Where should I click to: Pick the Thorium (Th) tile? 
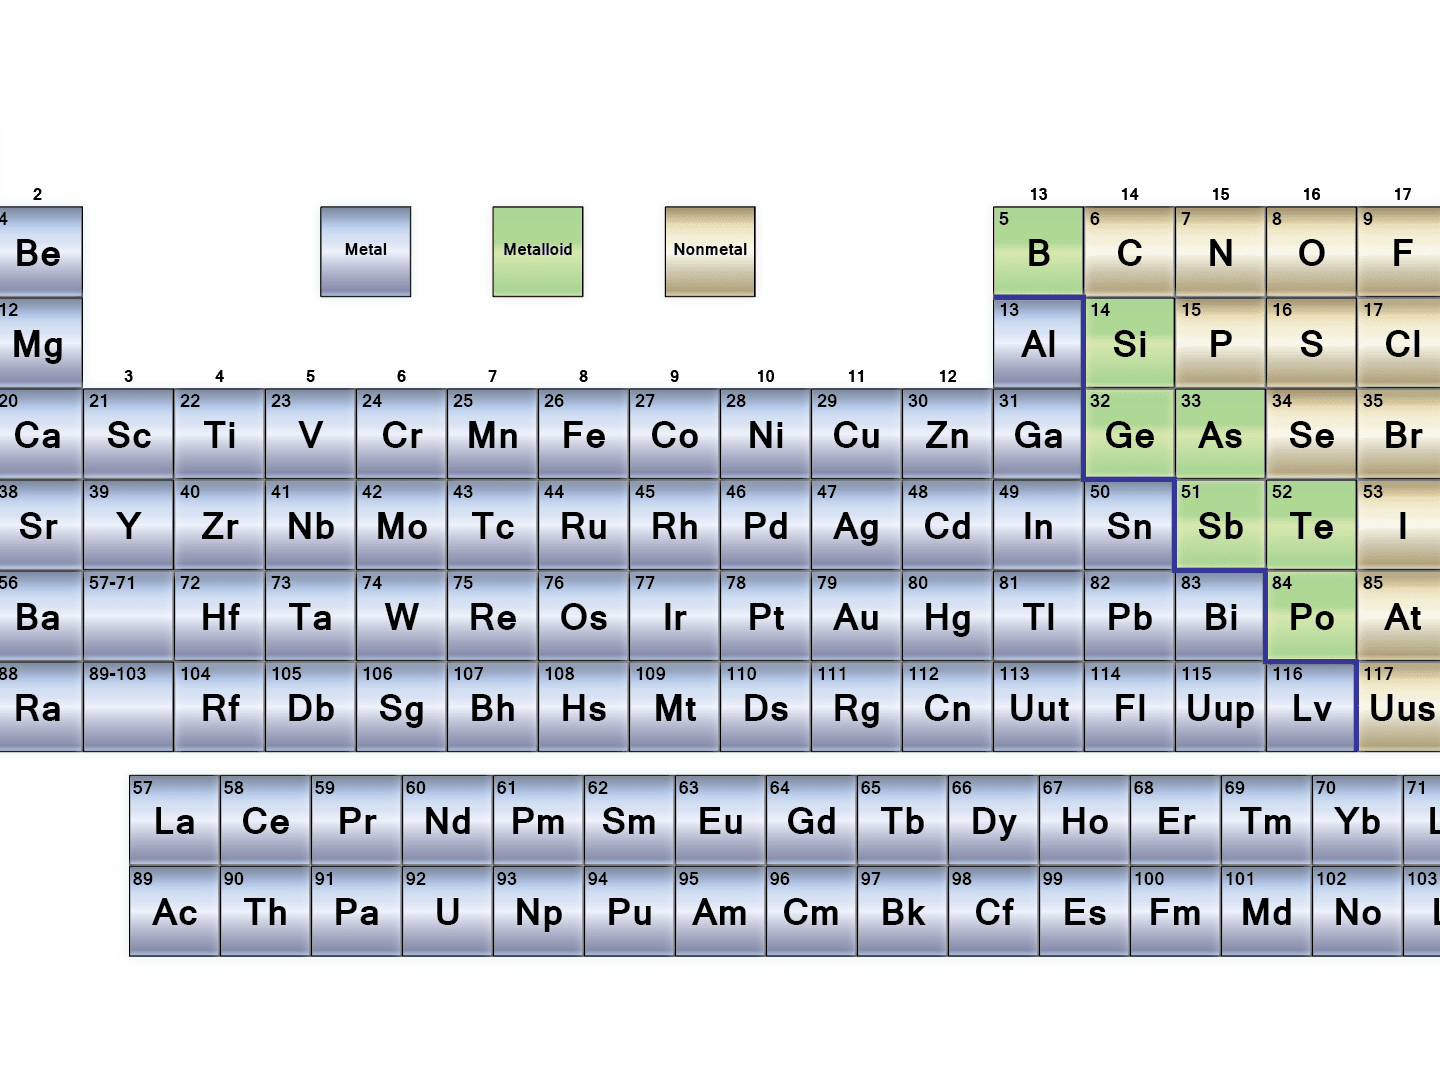coord(265,911)
